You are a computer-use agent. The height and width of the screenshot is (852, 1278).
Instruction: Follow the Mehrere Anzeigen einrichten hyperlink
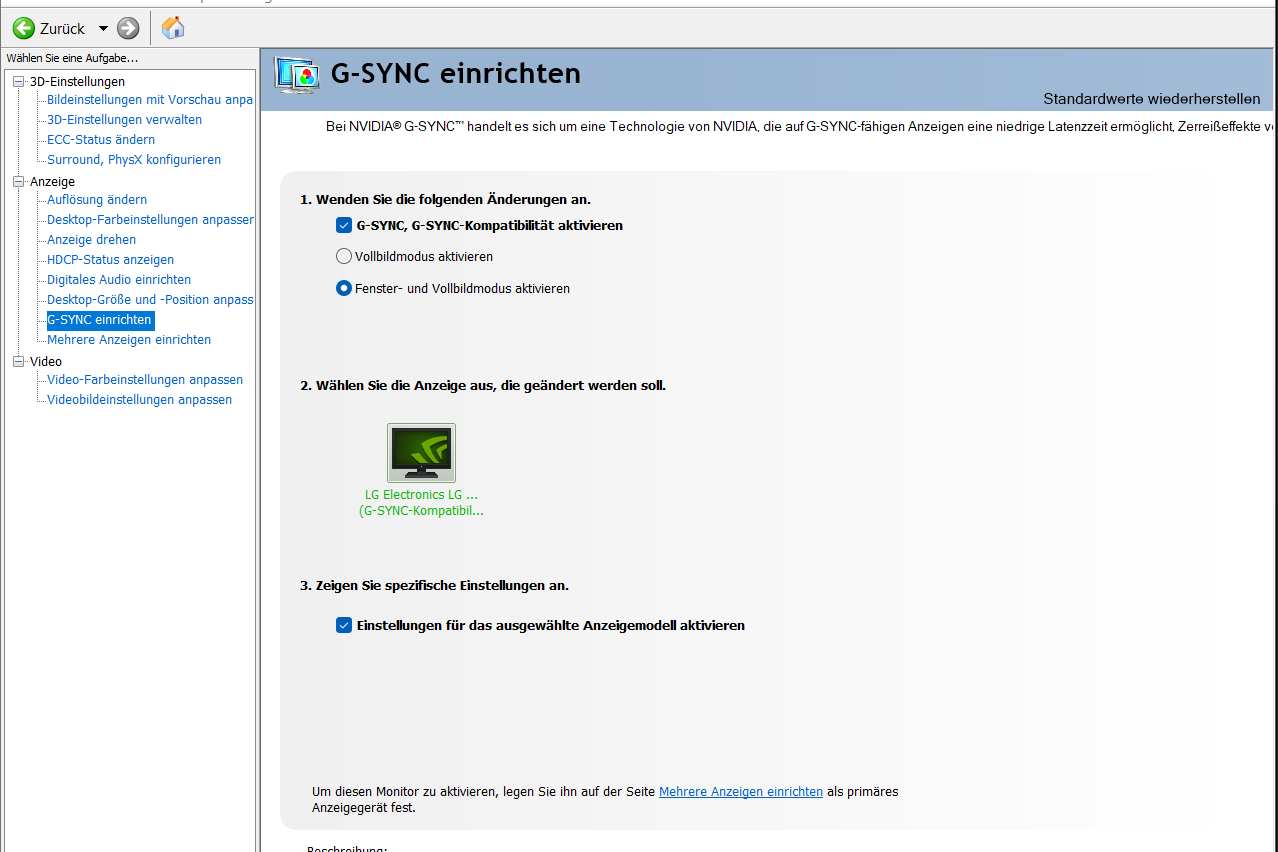click(x=741, y=792)
